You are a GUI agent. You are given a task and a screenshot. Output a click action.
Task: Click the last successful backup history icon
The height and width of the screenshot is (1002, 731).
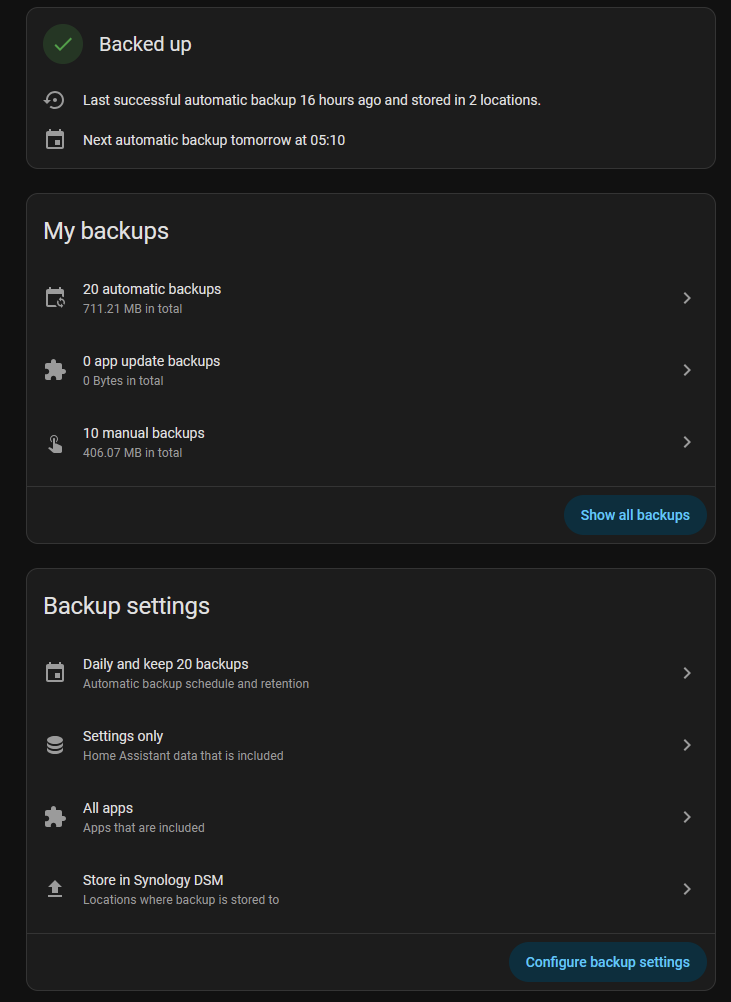55,100
